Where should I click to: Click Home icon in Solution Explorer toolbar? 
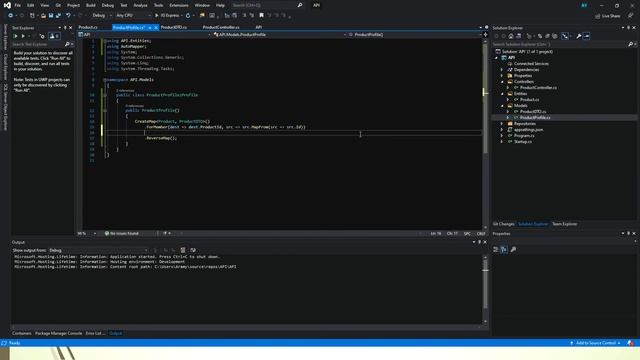point(511,36)
